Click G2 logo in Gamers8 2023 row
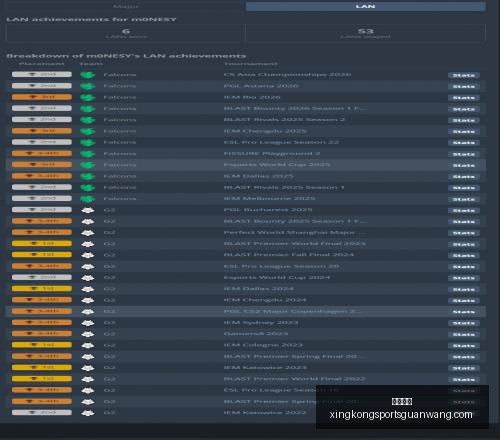 click(88, 334)
